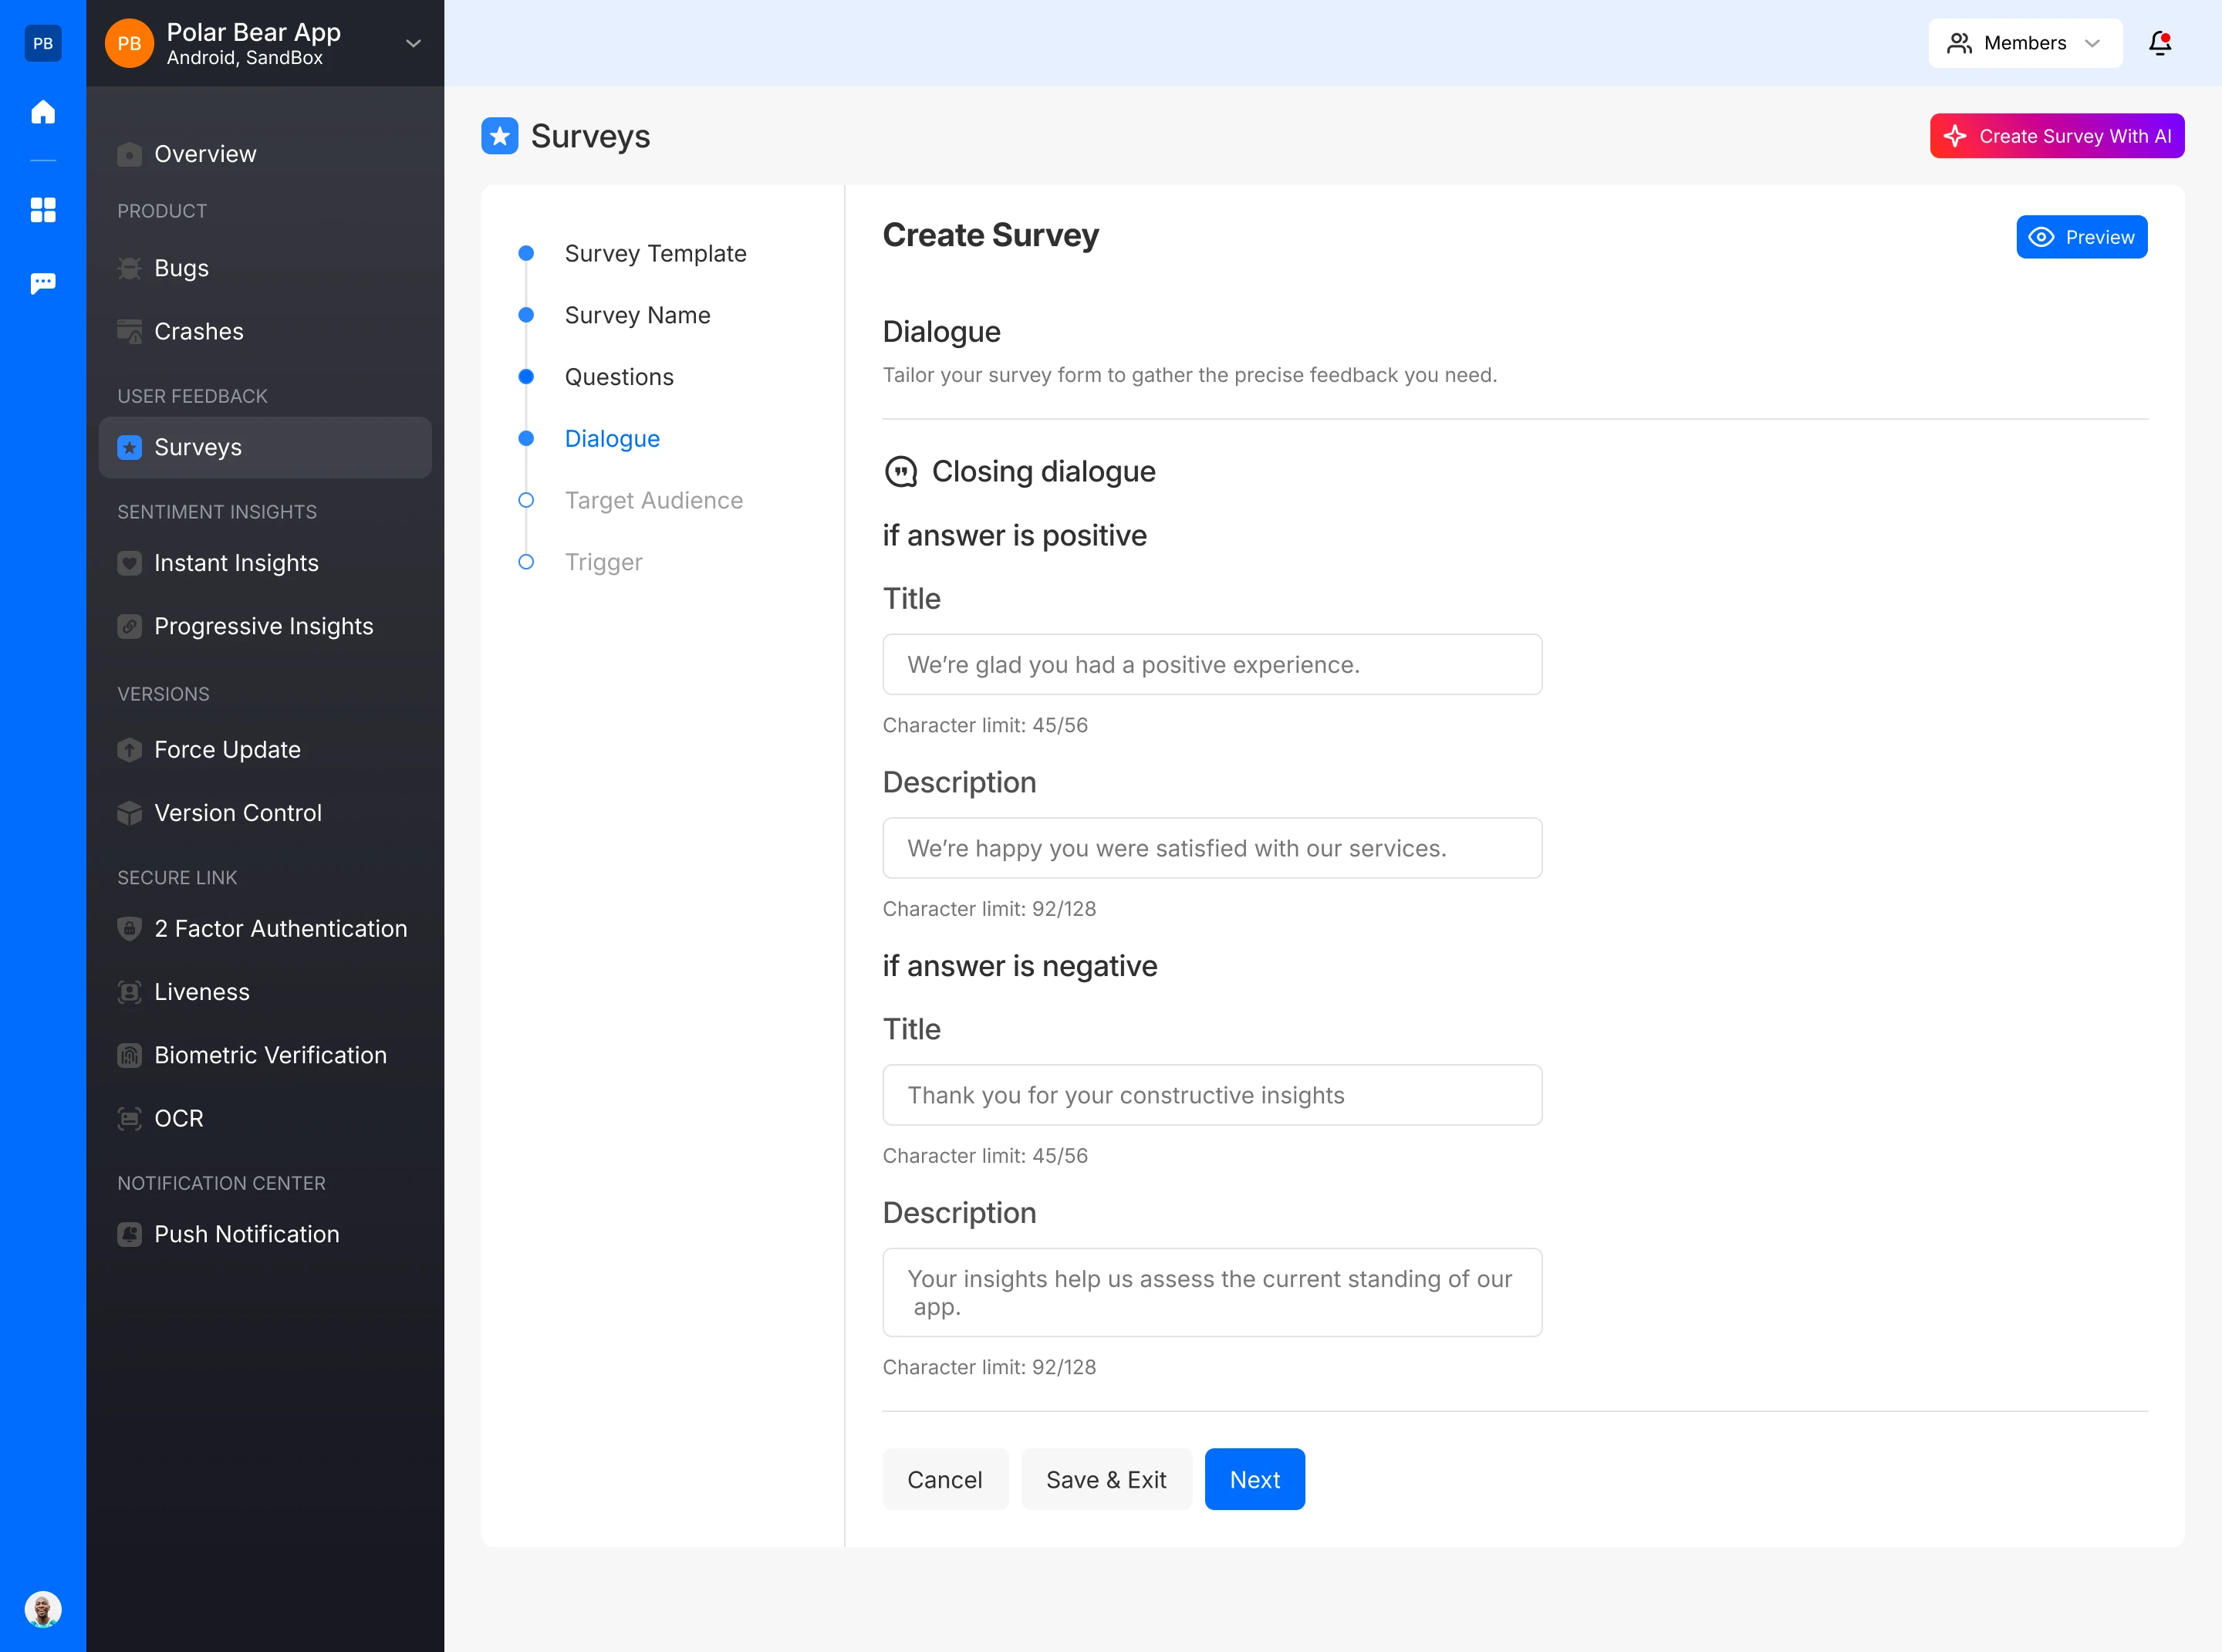Viewport: 2222px width, 1652px height.
Task: Click the positive answer Title field
Action: tap(1211, 665)
